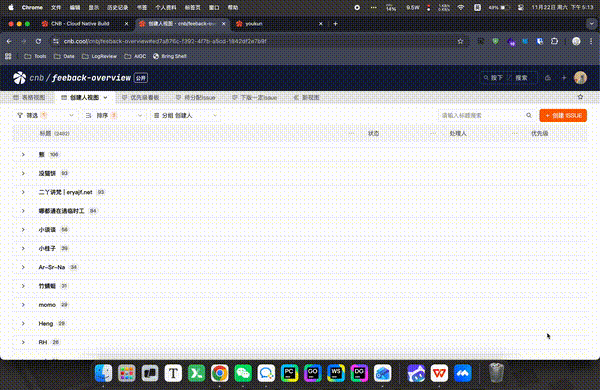The width and height of the screenshot is (600, 390).
Task: Open the 个人资料 menu
Action: click(x=166, y=7)
